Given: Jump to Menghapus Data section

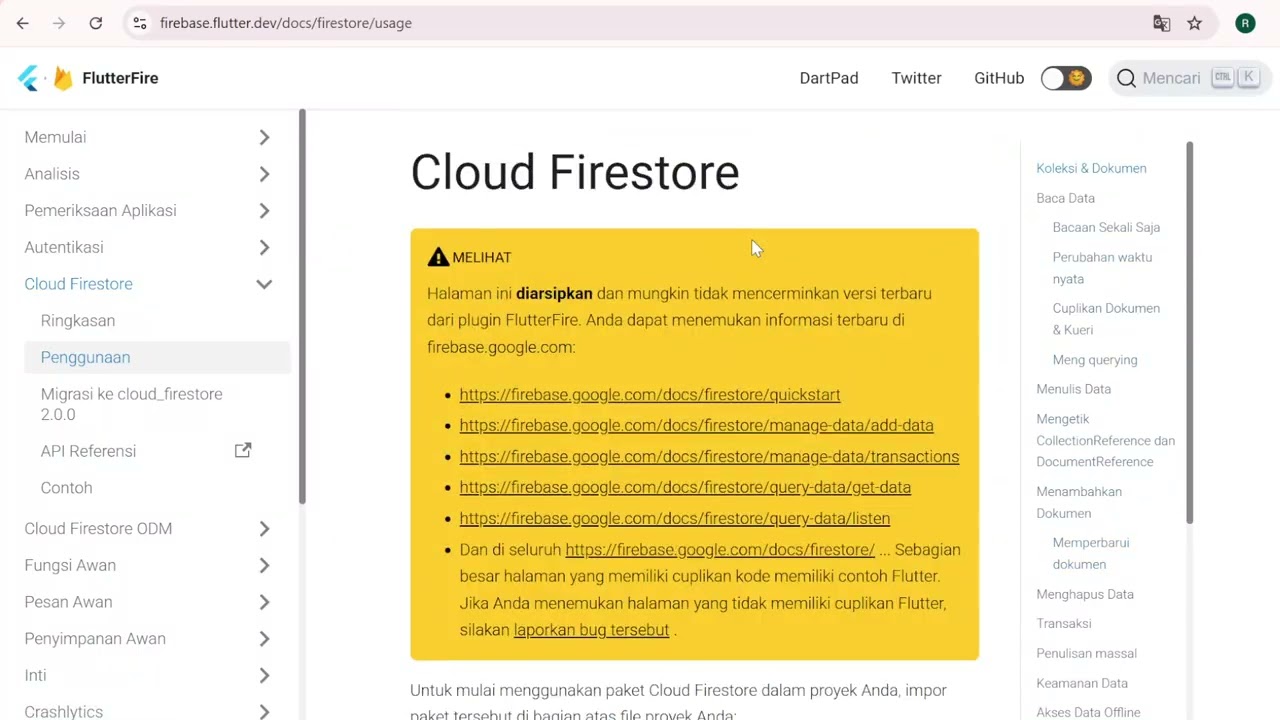Looking at the screenshot, I should click(x=1085, y=594).
